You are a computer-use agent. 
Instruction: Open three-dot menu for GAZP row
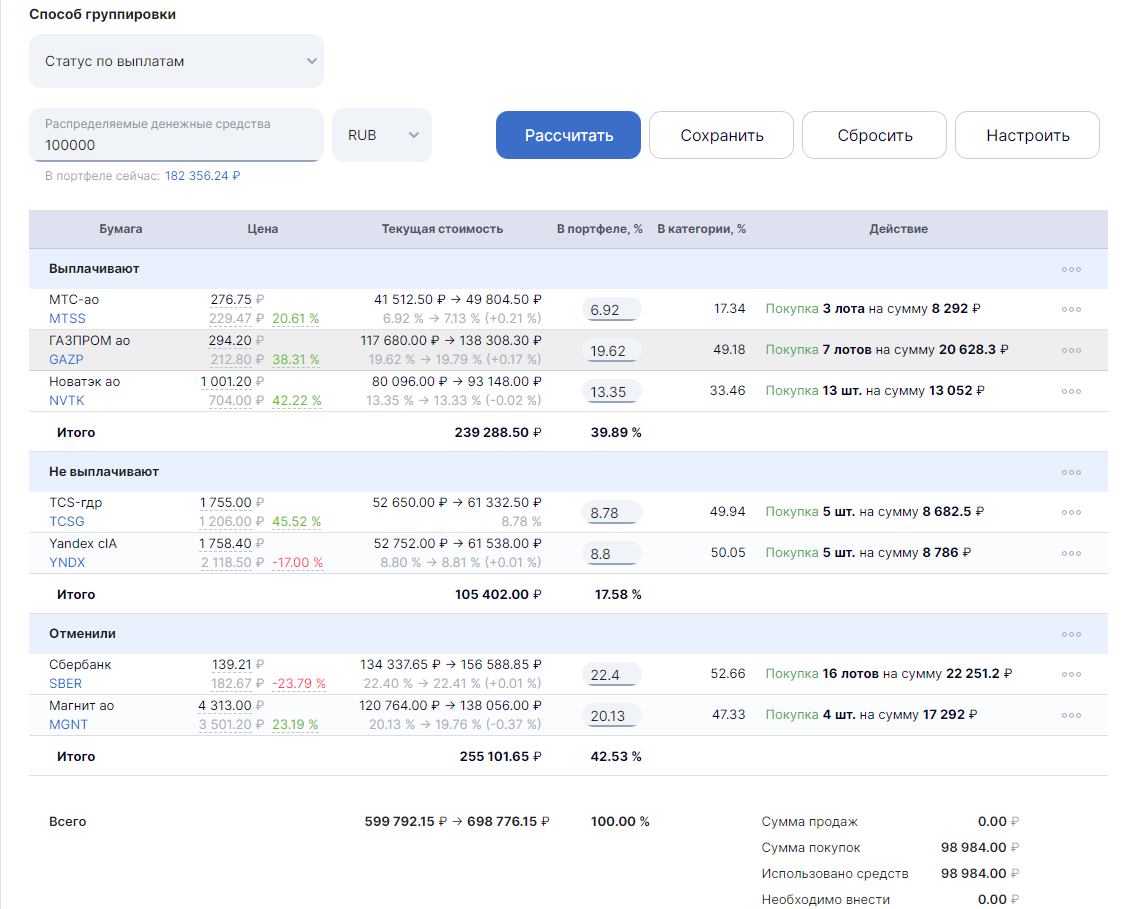[1071, 351]
